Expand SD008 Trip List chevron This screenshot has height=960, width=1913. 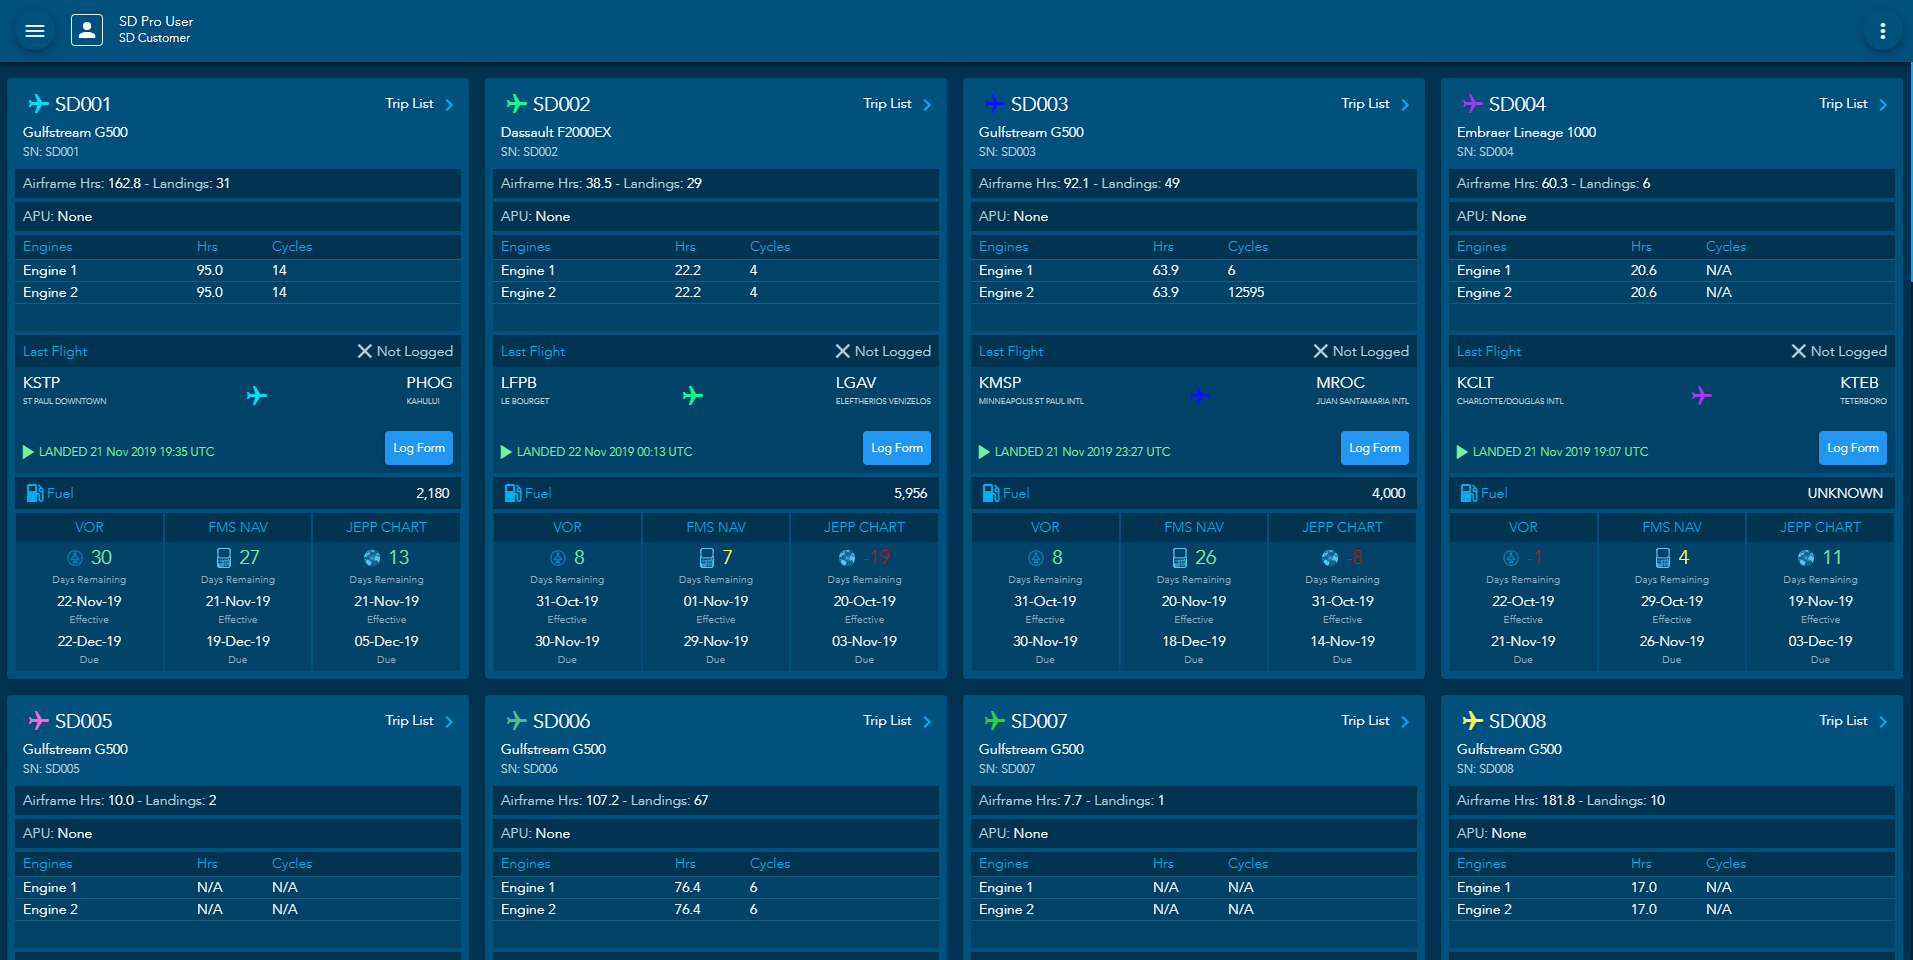tap(1883, 721)
